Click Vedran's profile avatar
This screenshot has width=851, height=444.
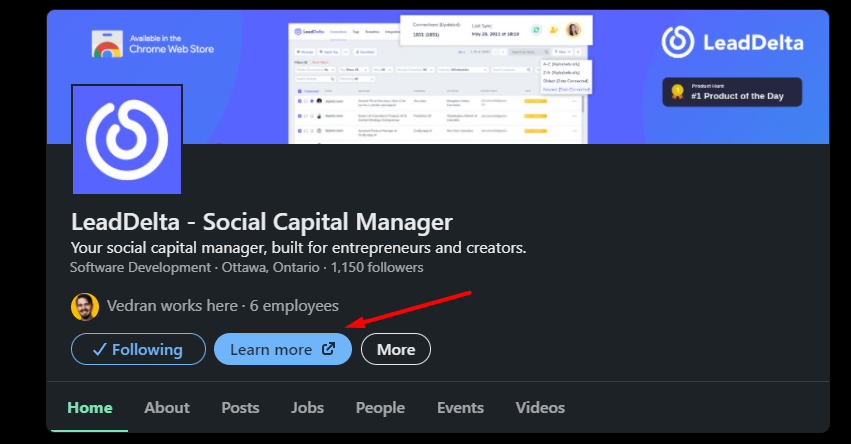coord(85,307)
